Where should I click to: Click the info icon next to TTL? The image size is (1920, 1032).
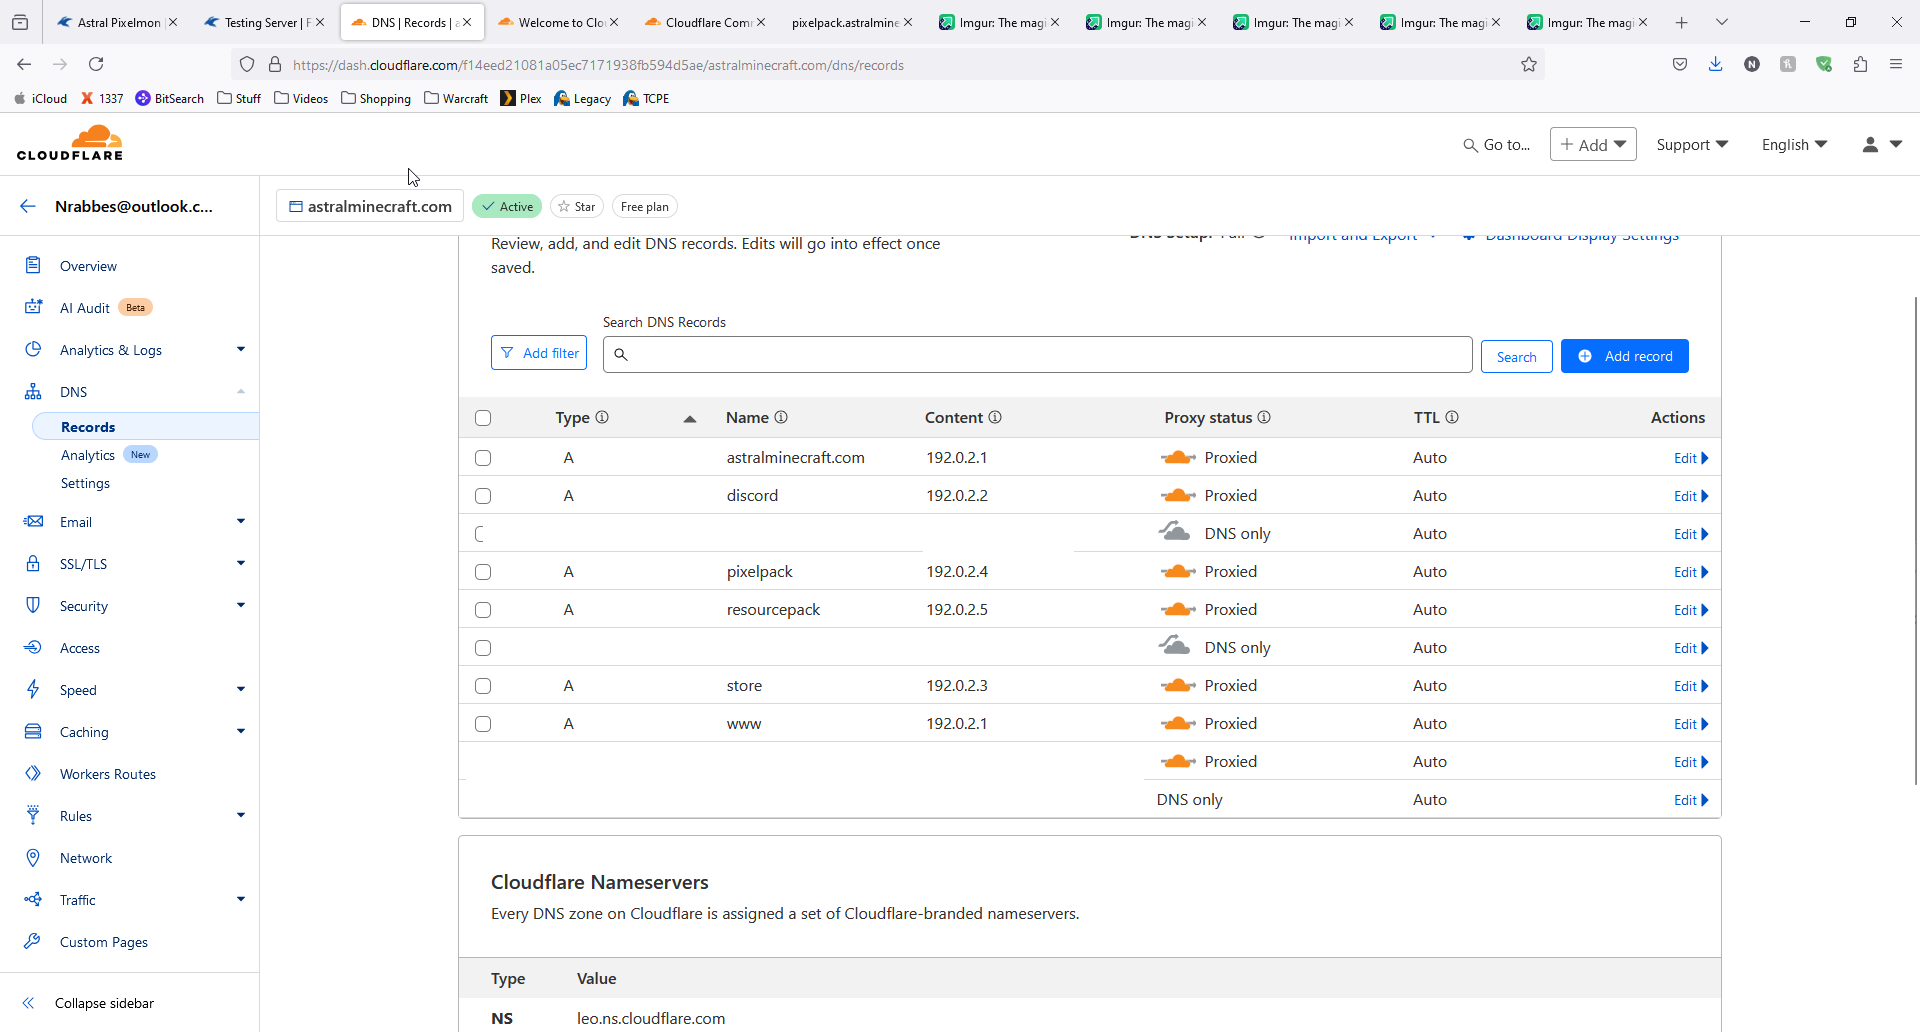pyautogui.click(x=1452, y=418)
